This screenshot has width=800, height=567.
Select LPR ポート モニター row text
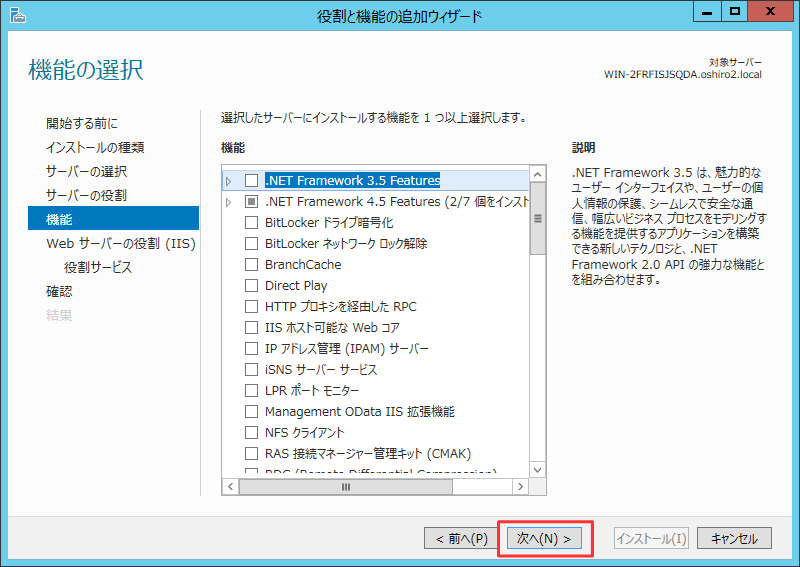pyautogui.click(x=312, y=390)
